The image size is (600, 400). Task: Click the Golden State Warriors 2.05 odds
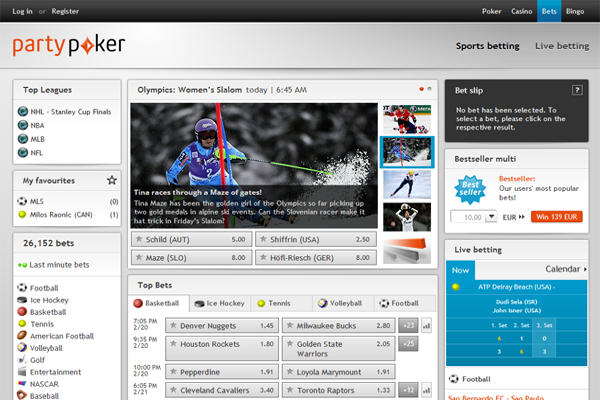click(339, 348)
